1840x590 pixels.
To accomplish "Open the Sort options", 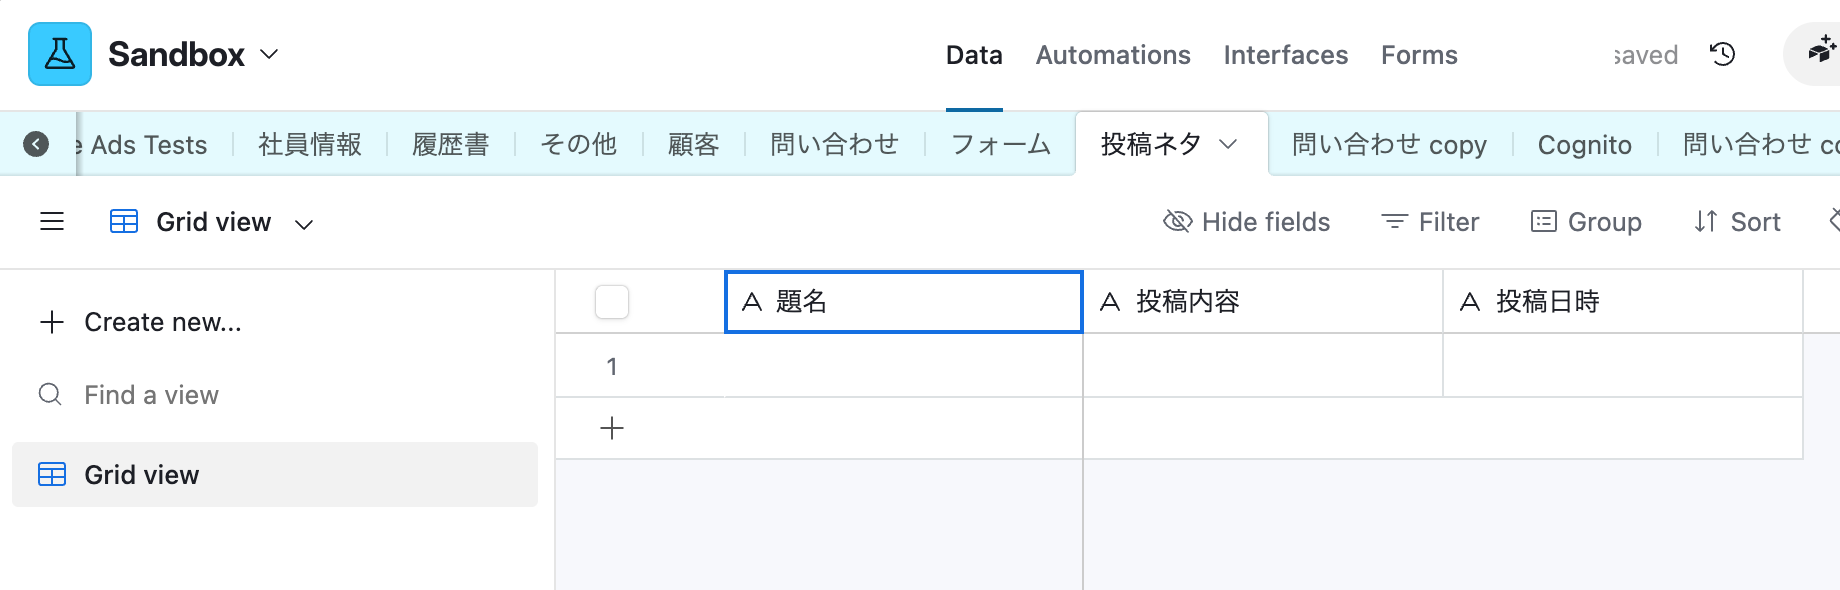I will (x=1738, y=222).
